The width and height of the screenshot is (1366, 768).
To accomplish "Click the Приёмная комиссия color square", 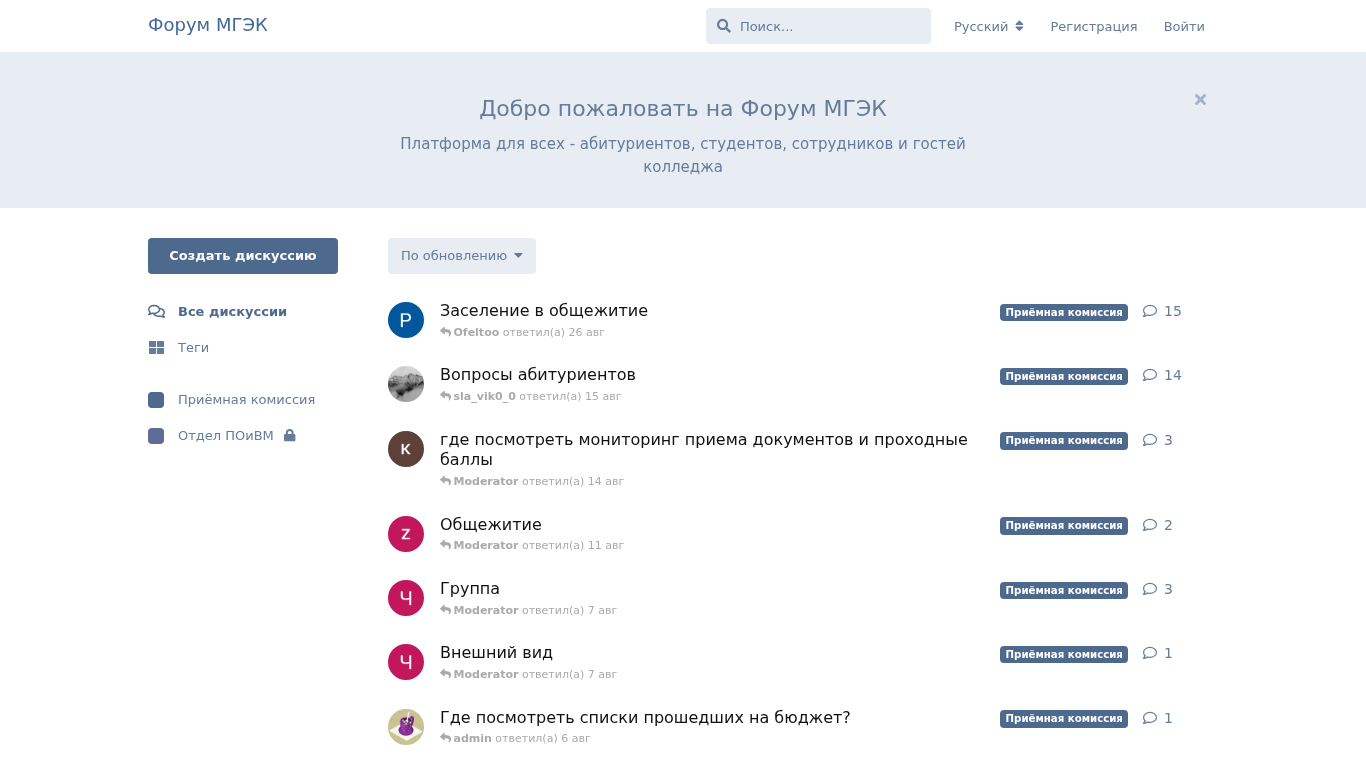I will click(156, 400).
